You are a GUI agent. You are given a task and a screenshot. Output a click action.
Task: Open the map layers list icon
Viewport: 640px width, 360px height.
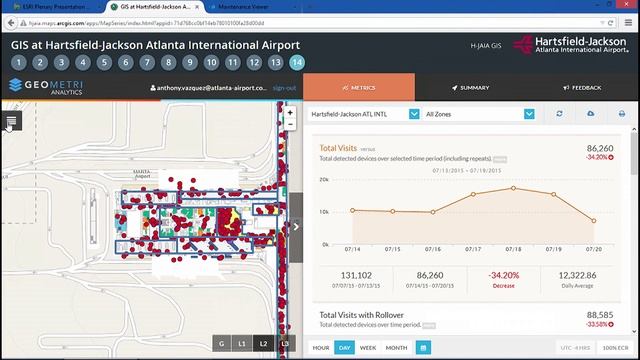[11, 121]
